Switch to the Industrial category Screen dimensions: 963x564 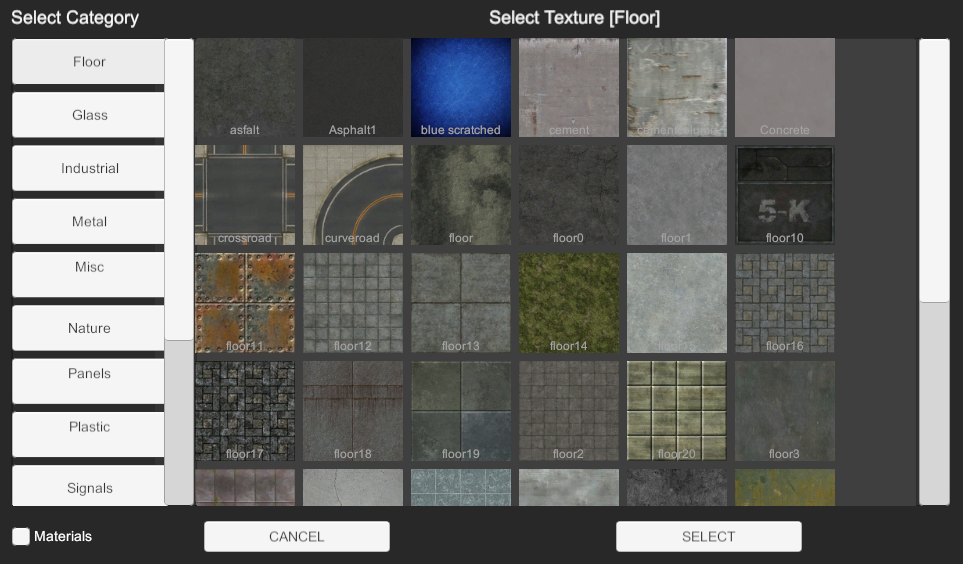tap(88, 168)
